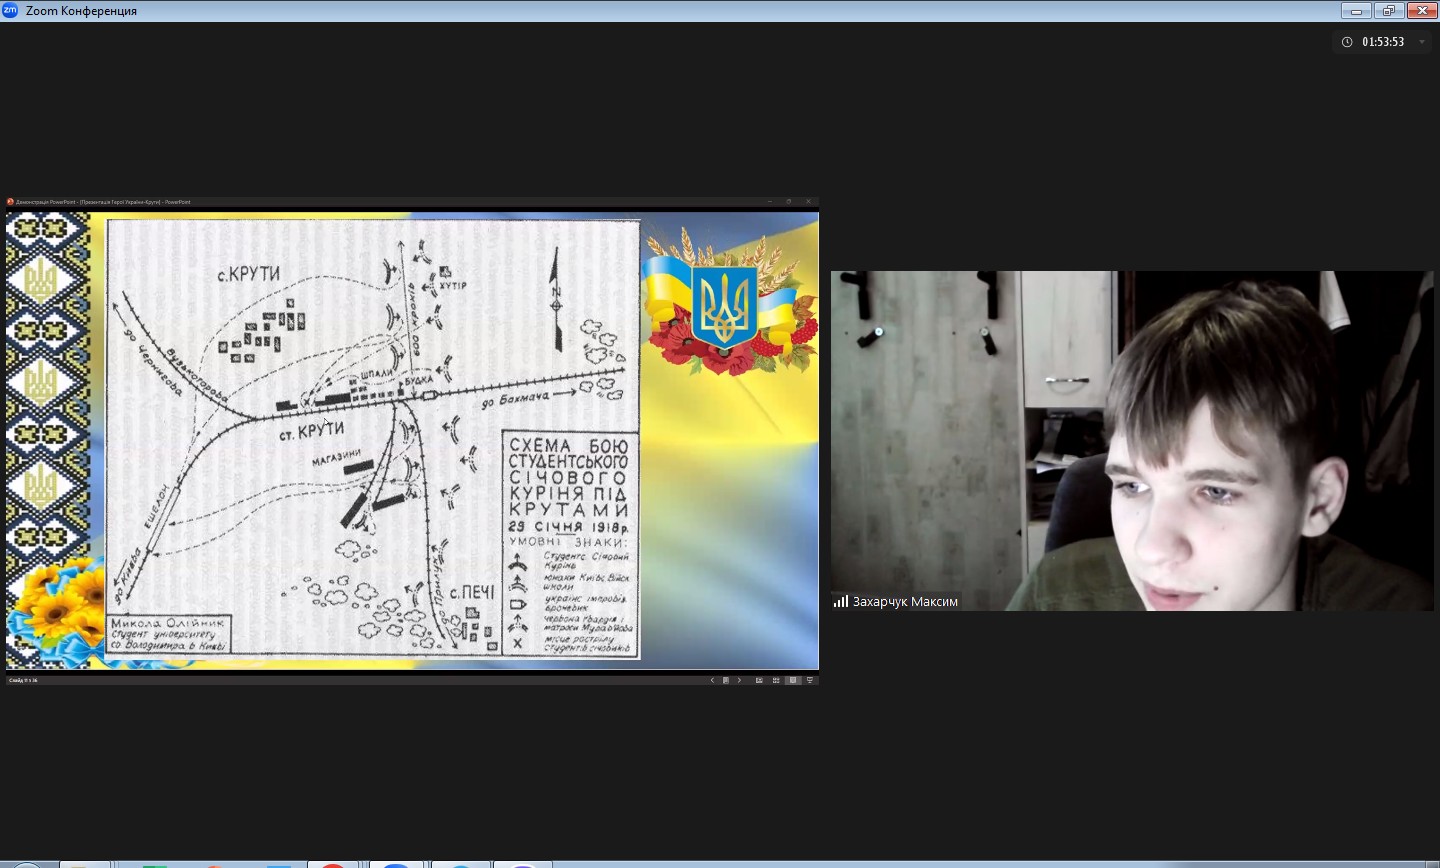Close the shared PowerPoint window
The height and width of the screenshot is (868, 1440).
pyautogui.click(x=808, y=202)
